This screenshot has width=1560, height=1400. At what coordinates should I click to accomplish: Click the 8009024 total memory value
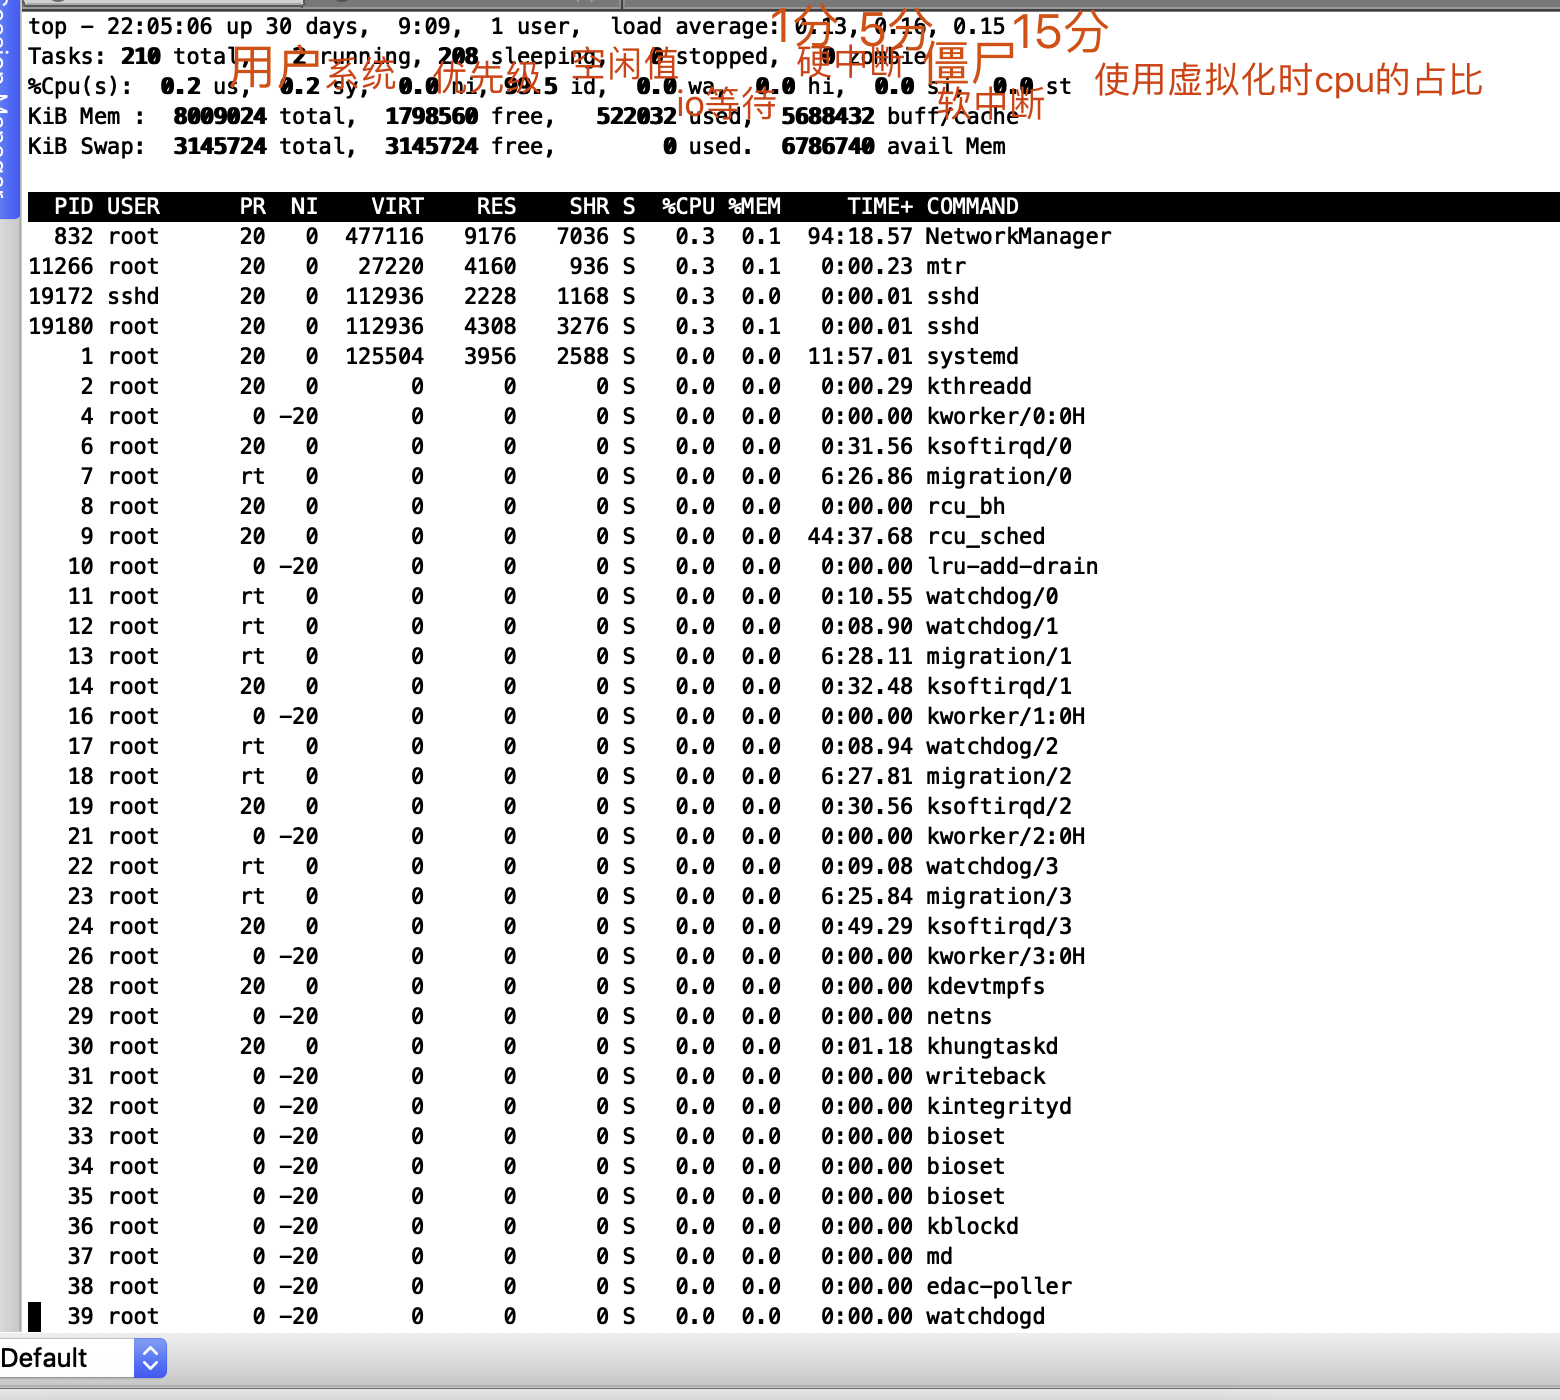(x=220, y=116)
